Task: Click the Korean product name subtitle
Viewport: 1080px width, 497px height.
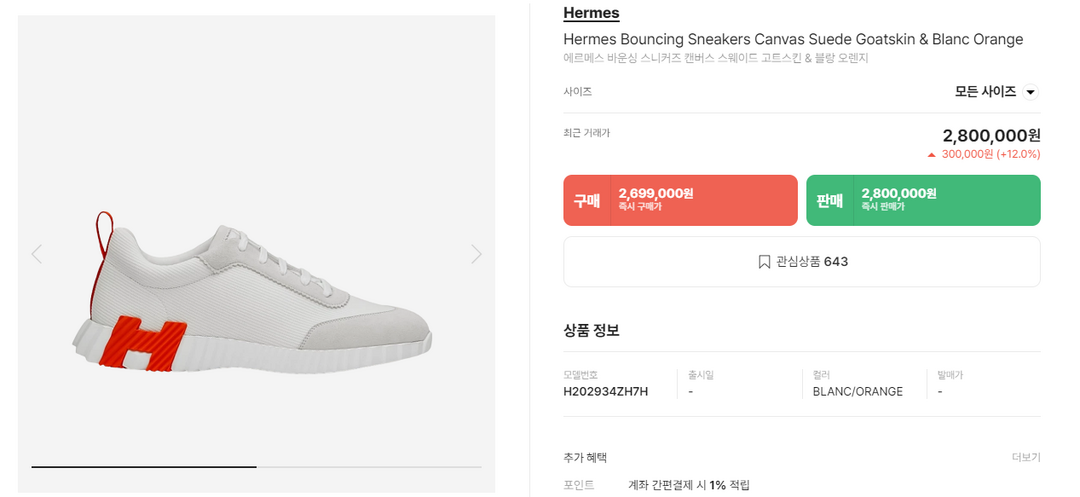Action: click(715, 59)
